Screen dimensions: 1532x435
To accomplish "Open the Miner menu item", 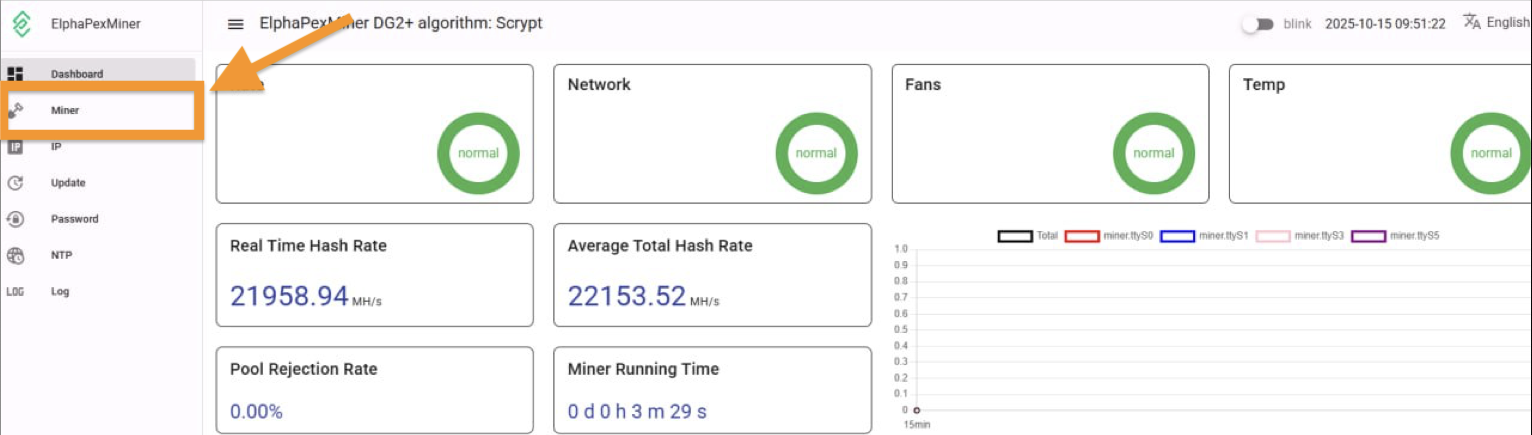I will click(65, 111).
